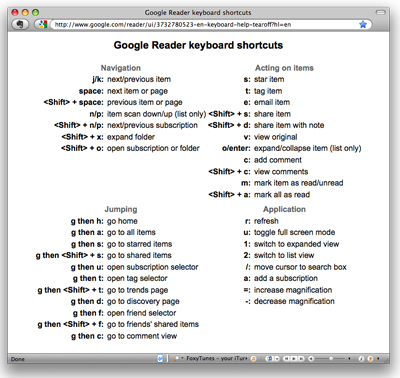Click the 'Navigation' section heading

121,68
